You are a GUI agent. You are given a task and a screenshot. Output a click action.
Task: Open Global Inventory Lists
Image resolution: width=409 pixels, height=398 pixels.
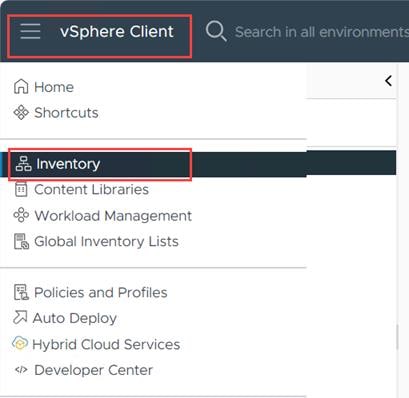pyautogui.click(x=106, y=241)
